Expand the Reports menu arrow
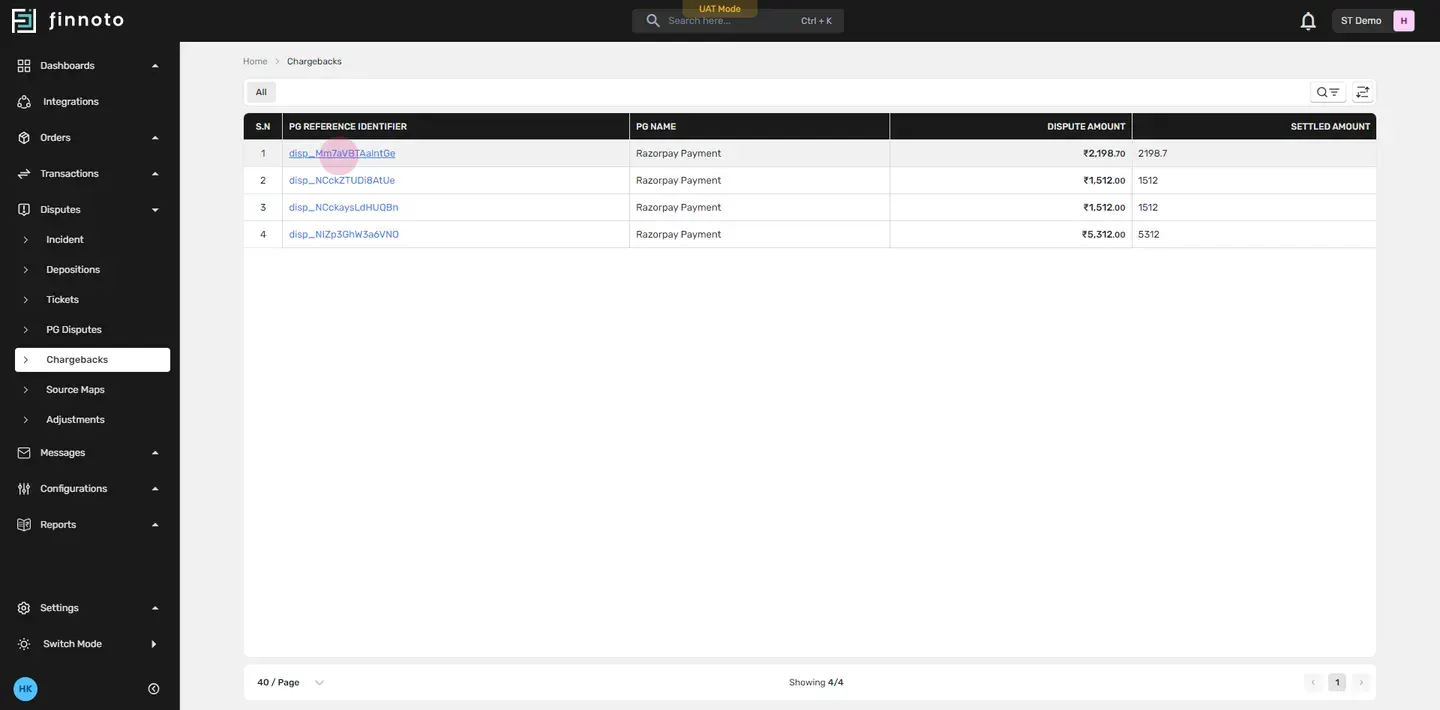This screenshot has width=1440, height=710. (155, 525)
